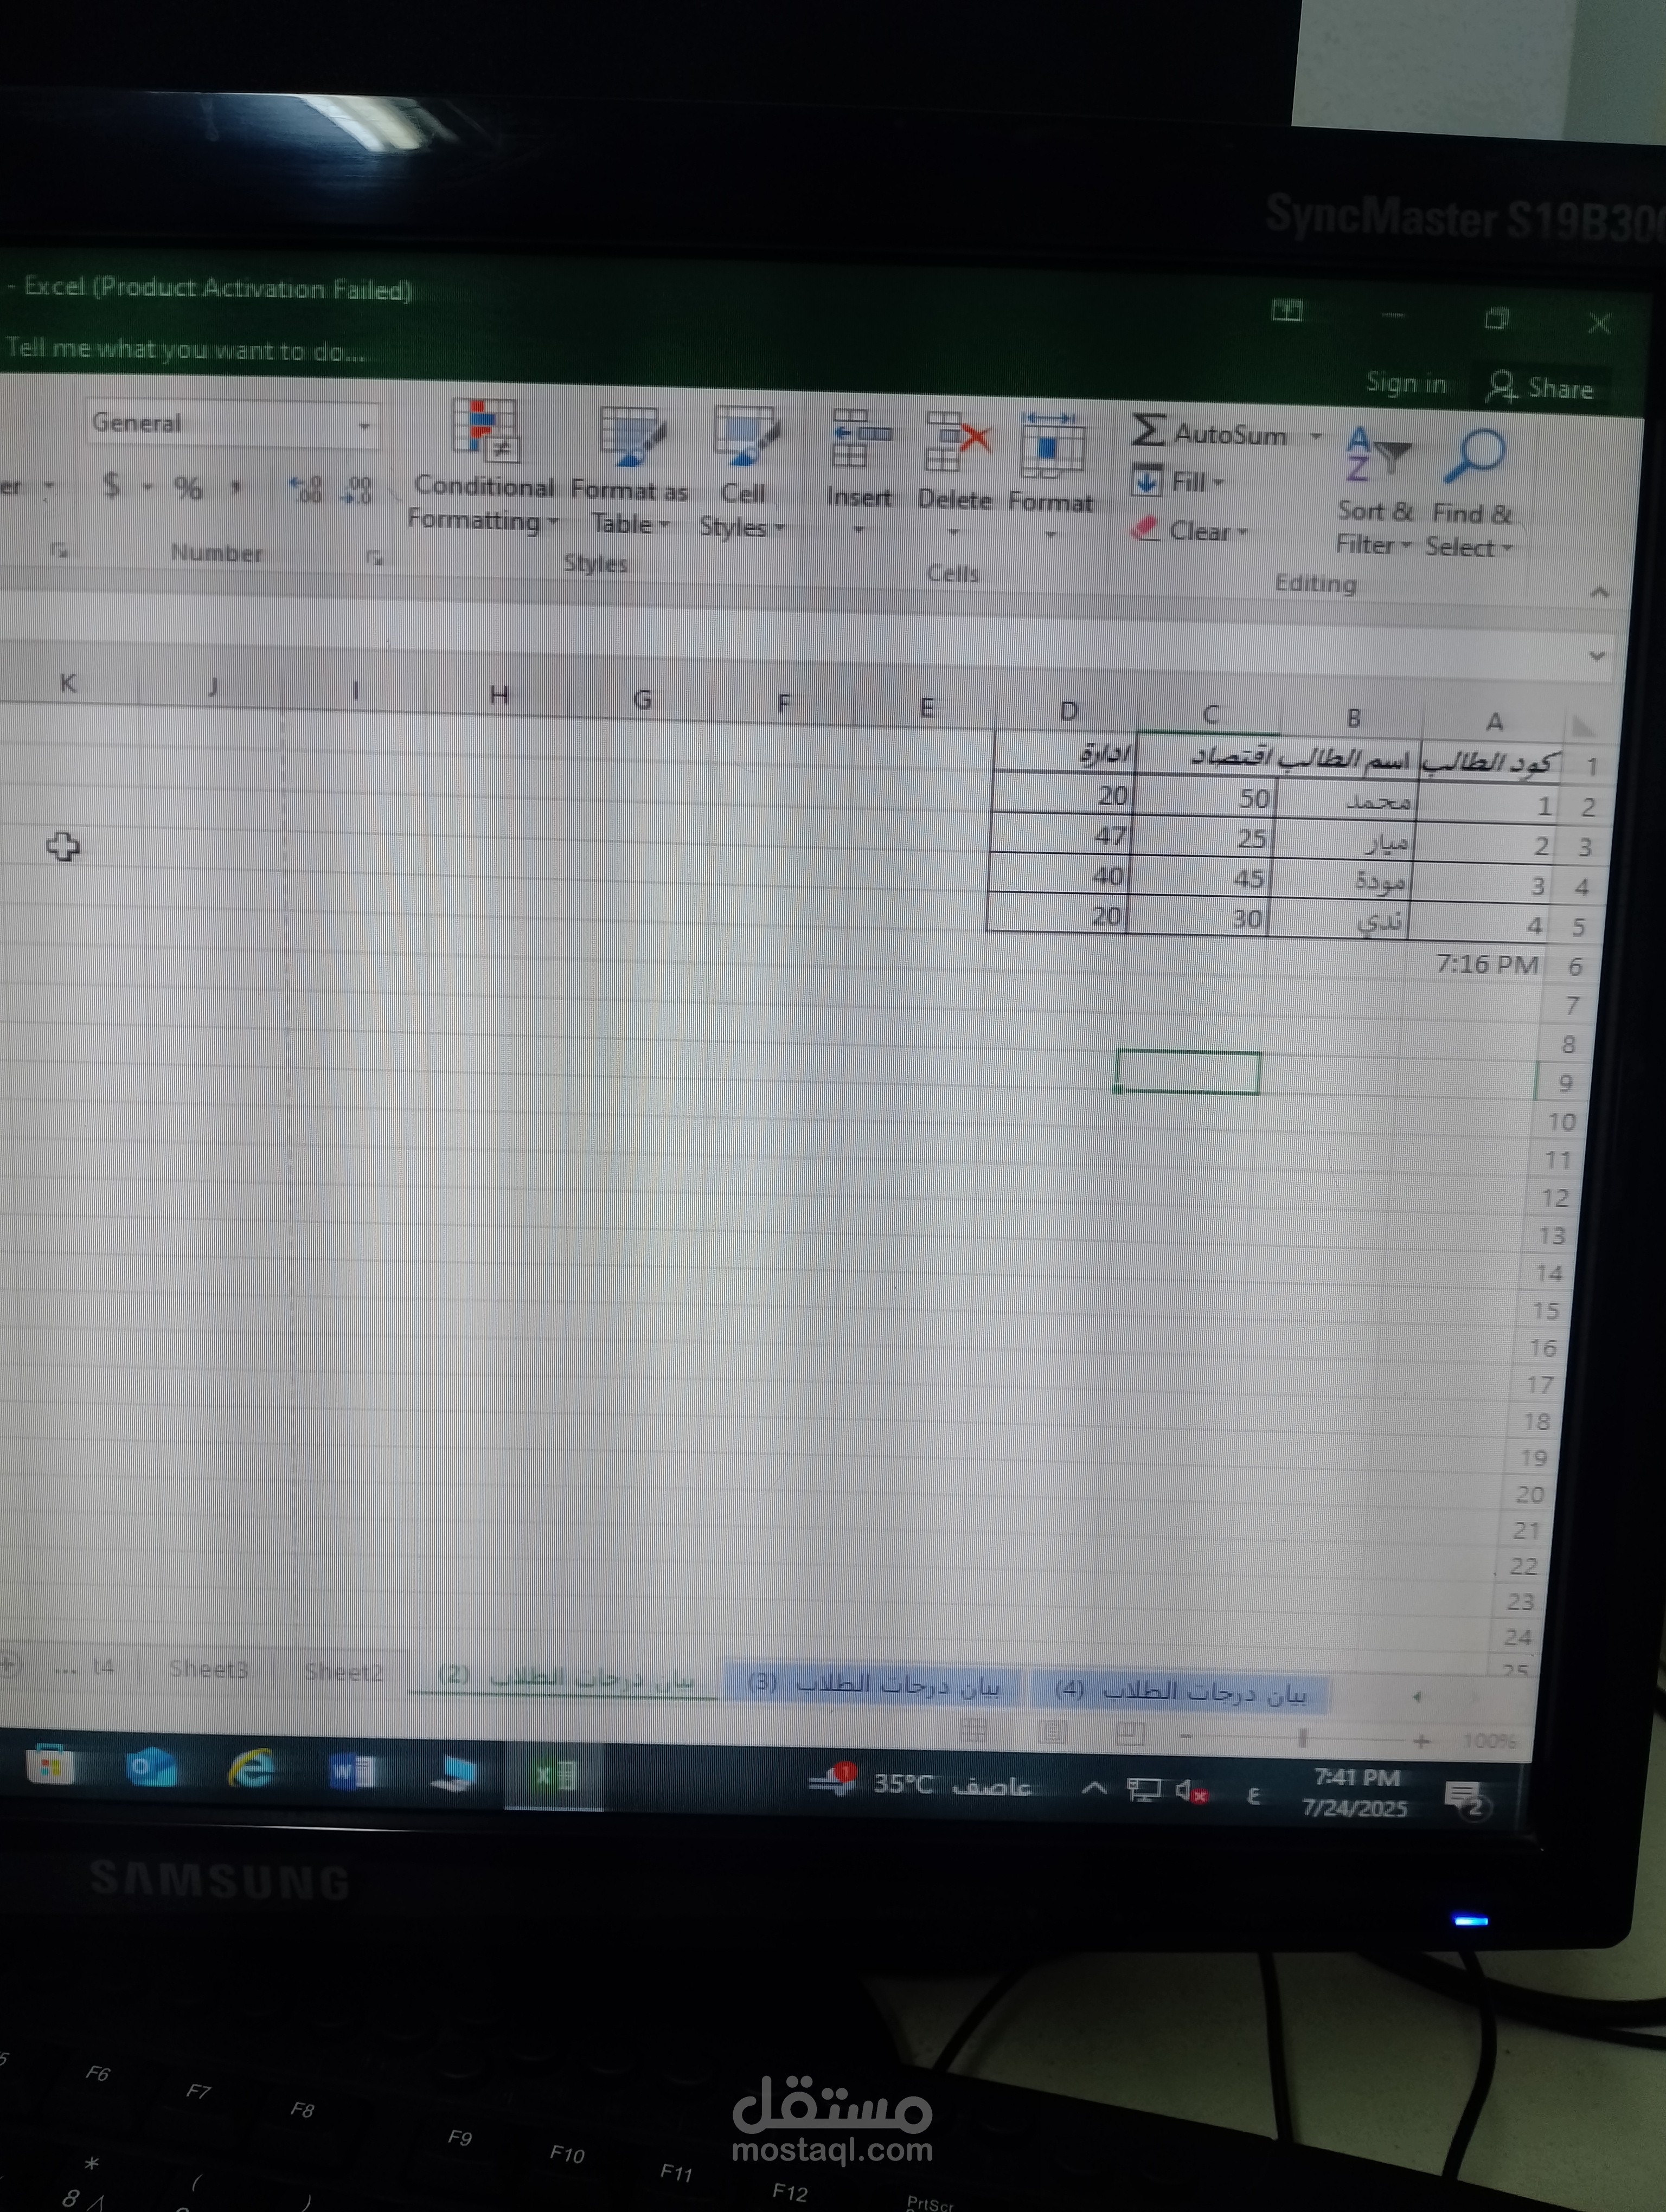Open Format as Table gallery
Viewport: 1666px width, 2212px height.
click(629, 471)
